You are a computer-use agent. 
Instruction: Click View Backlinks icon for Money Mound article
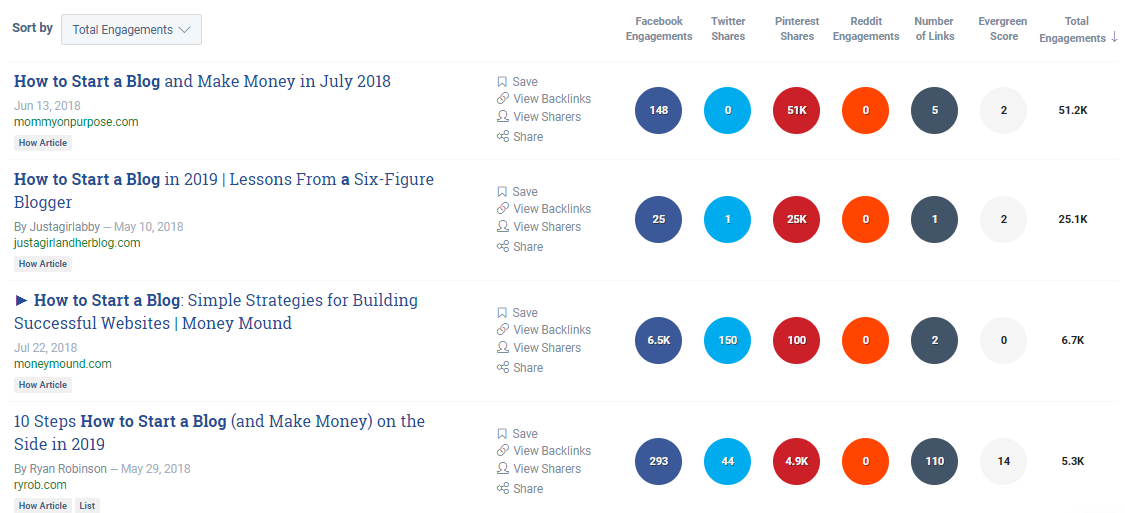(503, 330)
